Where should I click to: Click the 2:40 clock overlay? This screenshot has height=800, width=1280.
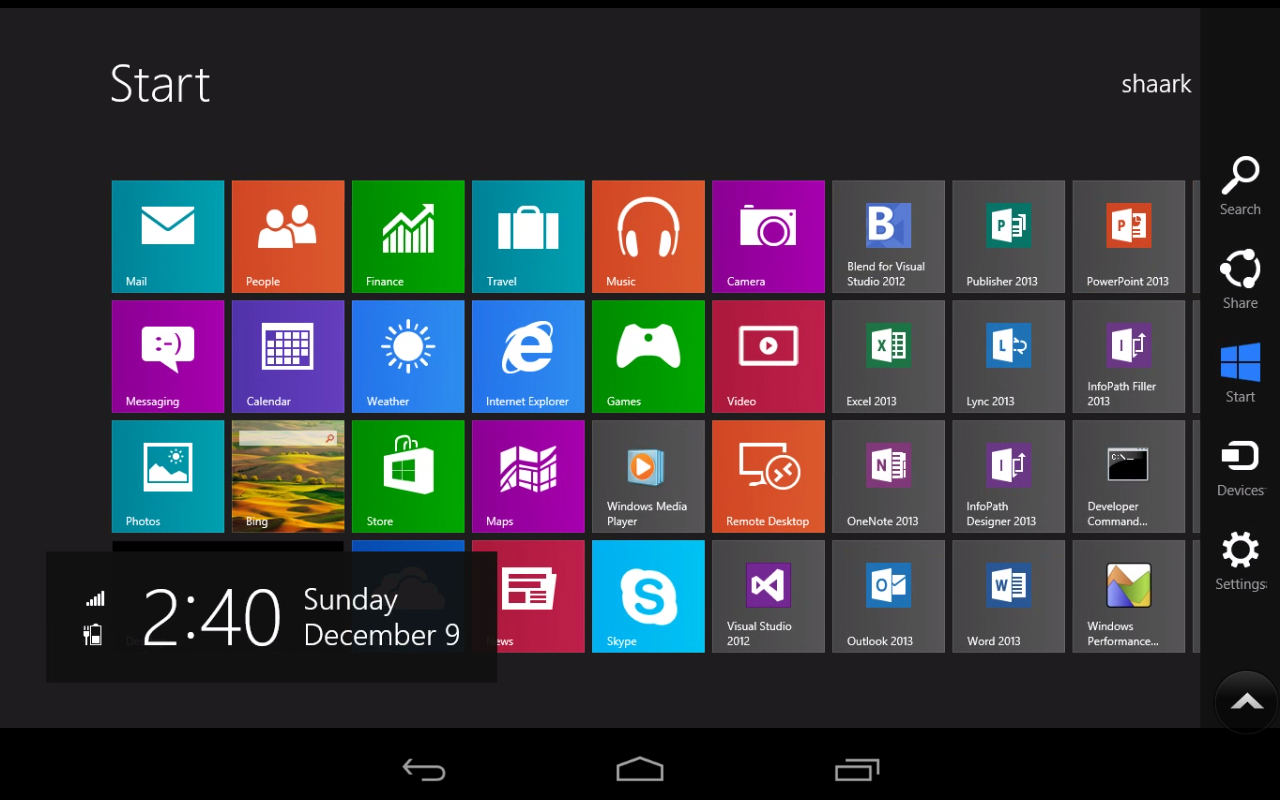(212, 617)
